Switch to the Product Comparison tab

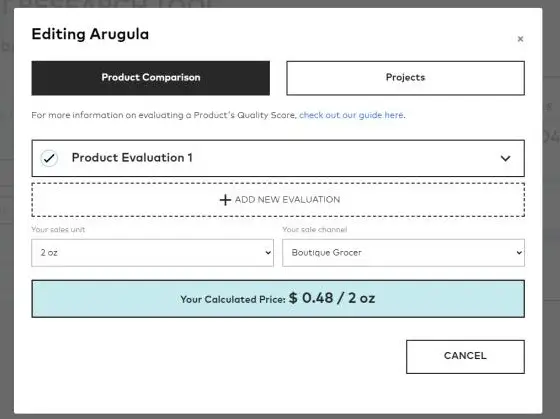(x=150, y=78)
